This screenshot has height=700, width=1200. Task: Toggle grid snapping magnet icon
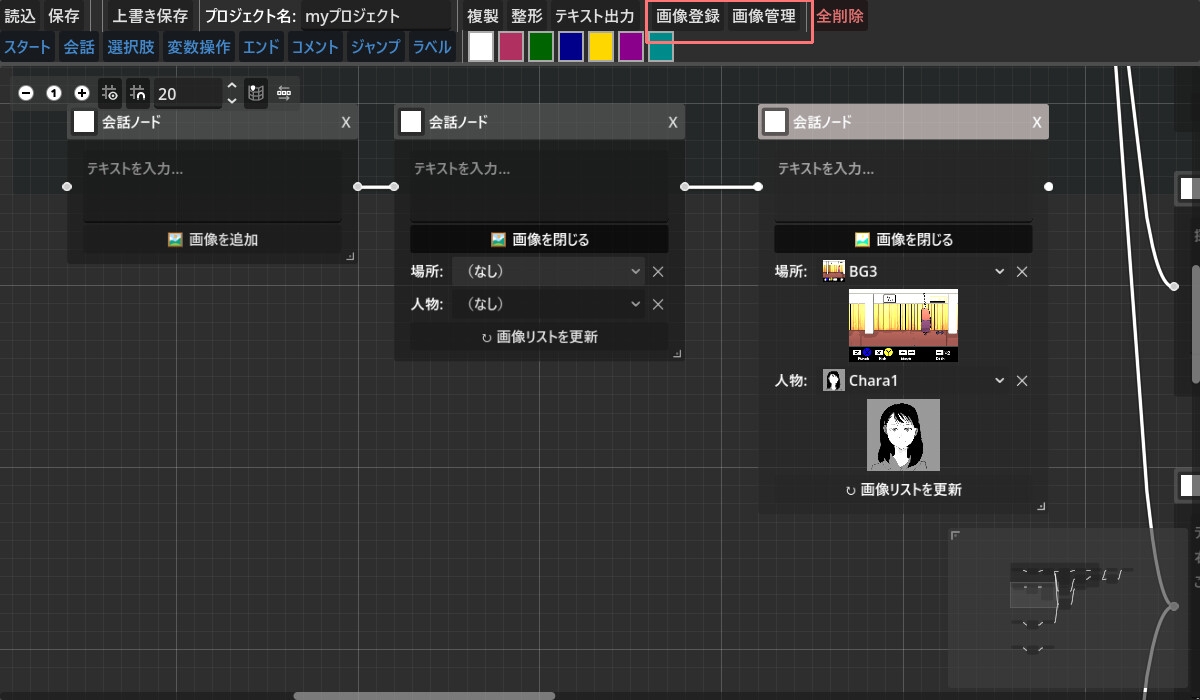(x=138, y=93)
